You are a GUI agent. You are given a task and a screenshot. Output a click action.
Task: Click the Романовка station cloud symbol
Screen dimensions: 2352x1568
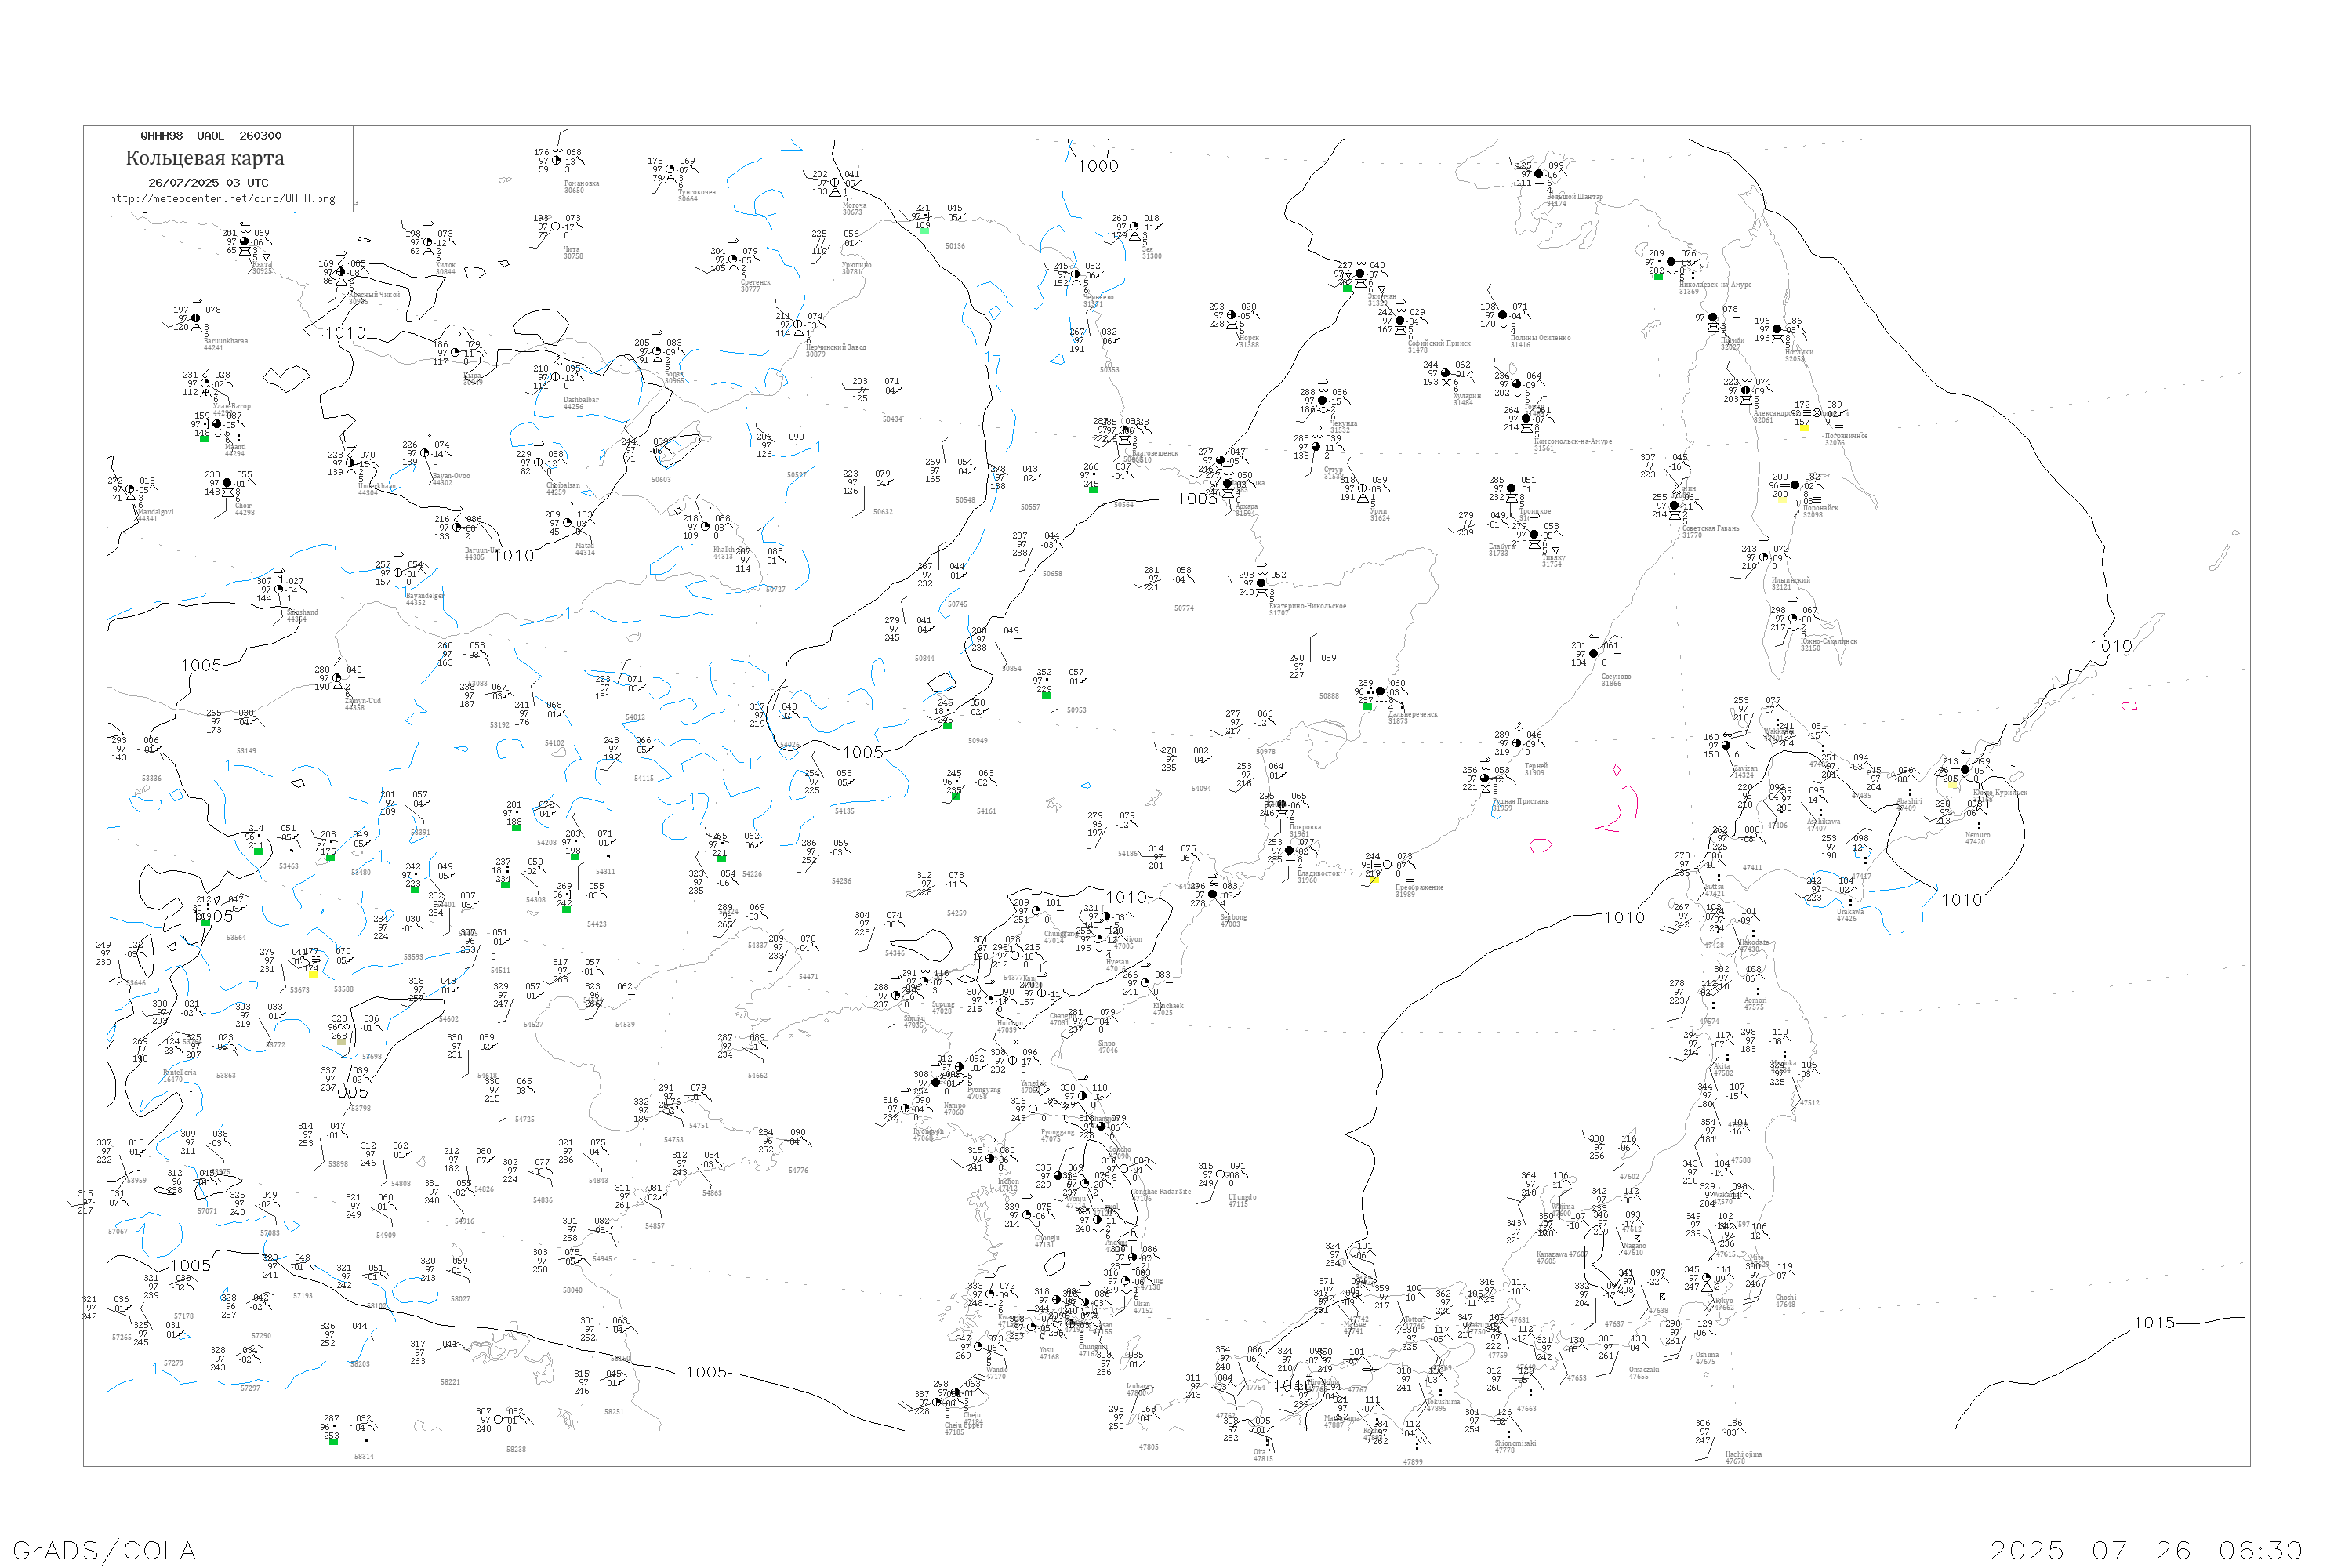click(x=557, y=160)
